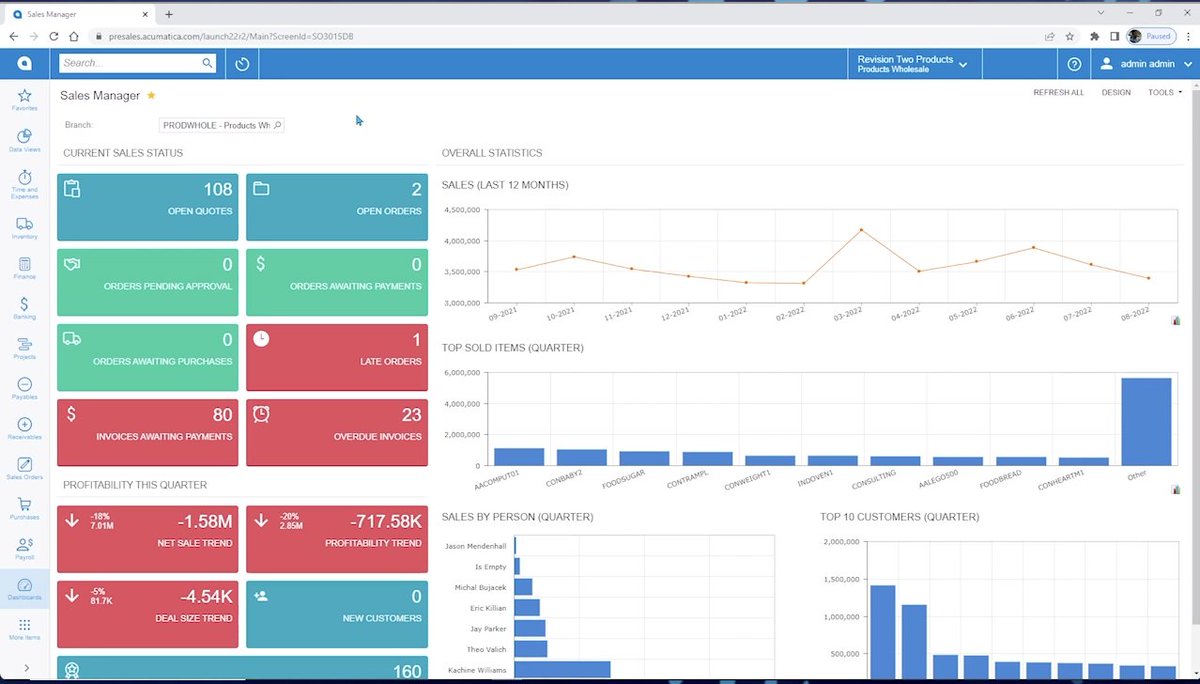Open More Items grid
Viewport: 1200px width, 684px height.
point(25,628)
